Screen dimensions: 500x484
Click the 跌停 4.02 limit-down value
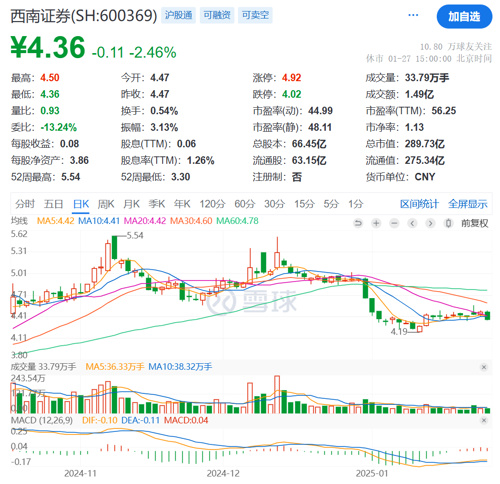click(291, 94)
